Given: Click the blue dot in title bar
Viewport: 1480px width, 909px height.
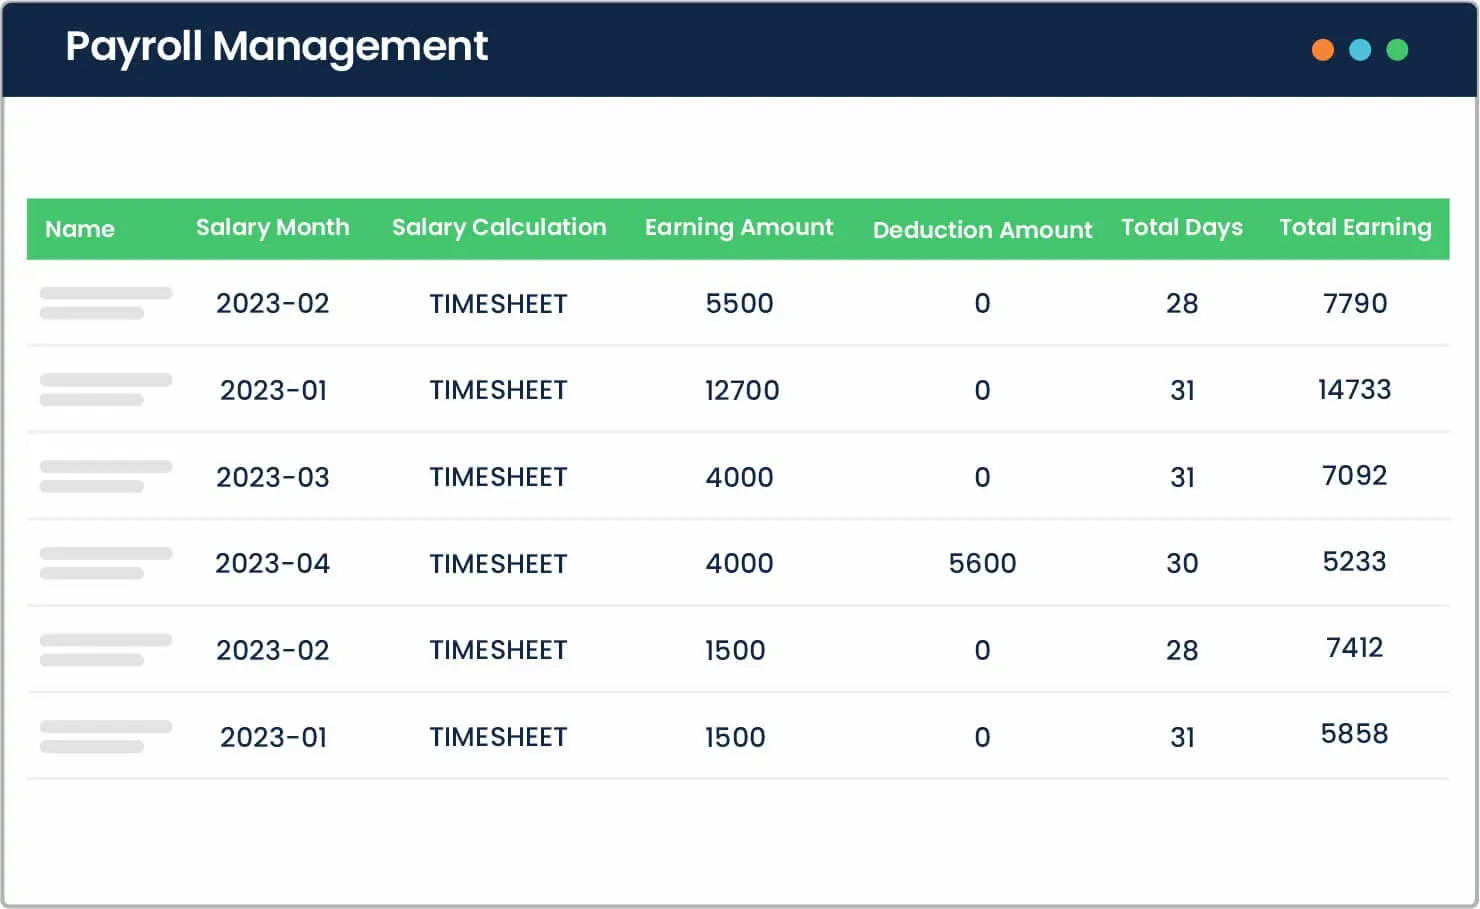Looking at the screenshot, I should (x=1360, y=50).
